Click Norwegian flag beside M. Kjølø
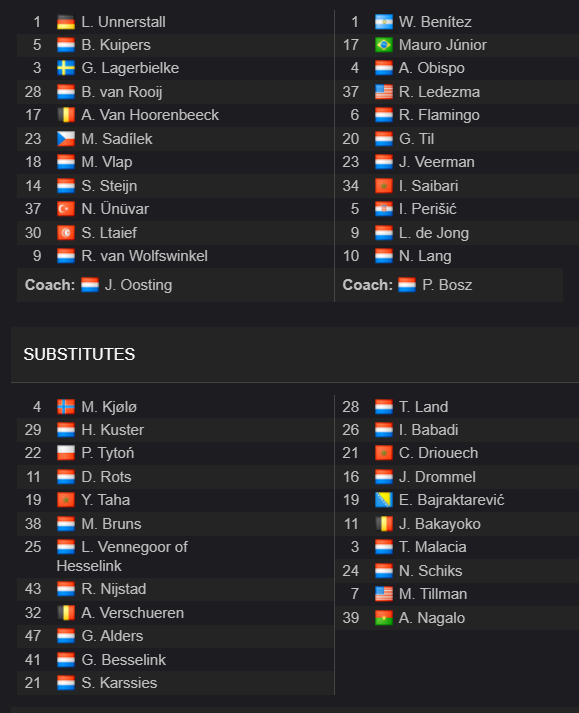Image resolution: width=579 pixels, height=713 pixels. 66,407
